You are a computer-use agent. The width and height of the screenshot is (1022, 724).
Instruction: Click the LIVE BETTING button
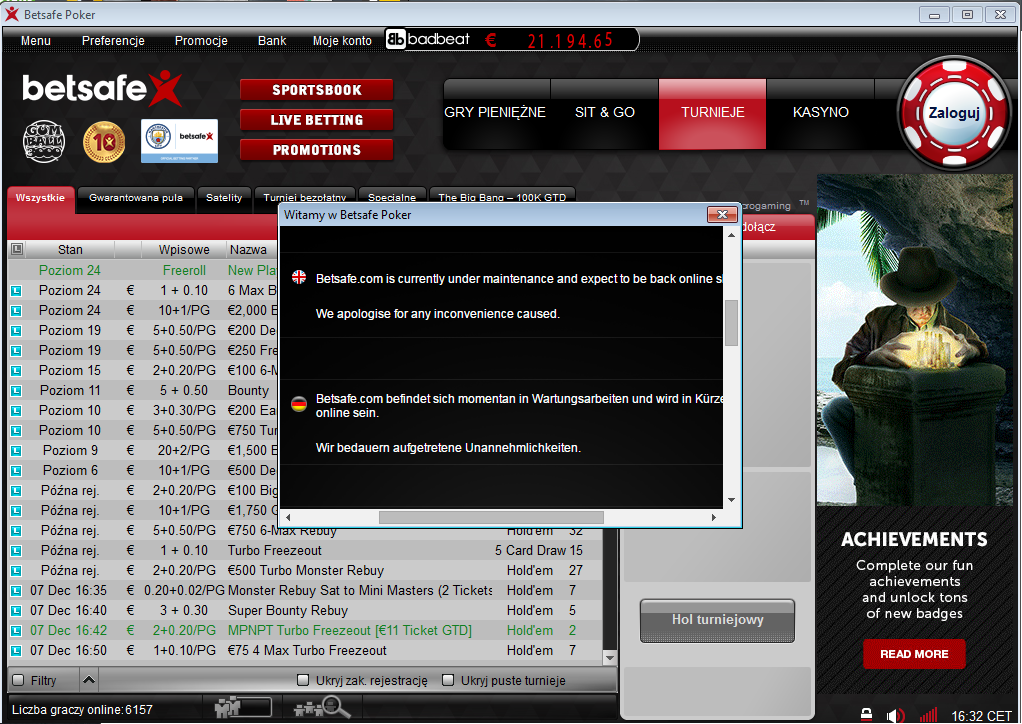pyautogui.click(x=317, y=120)
